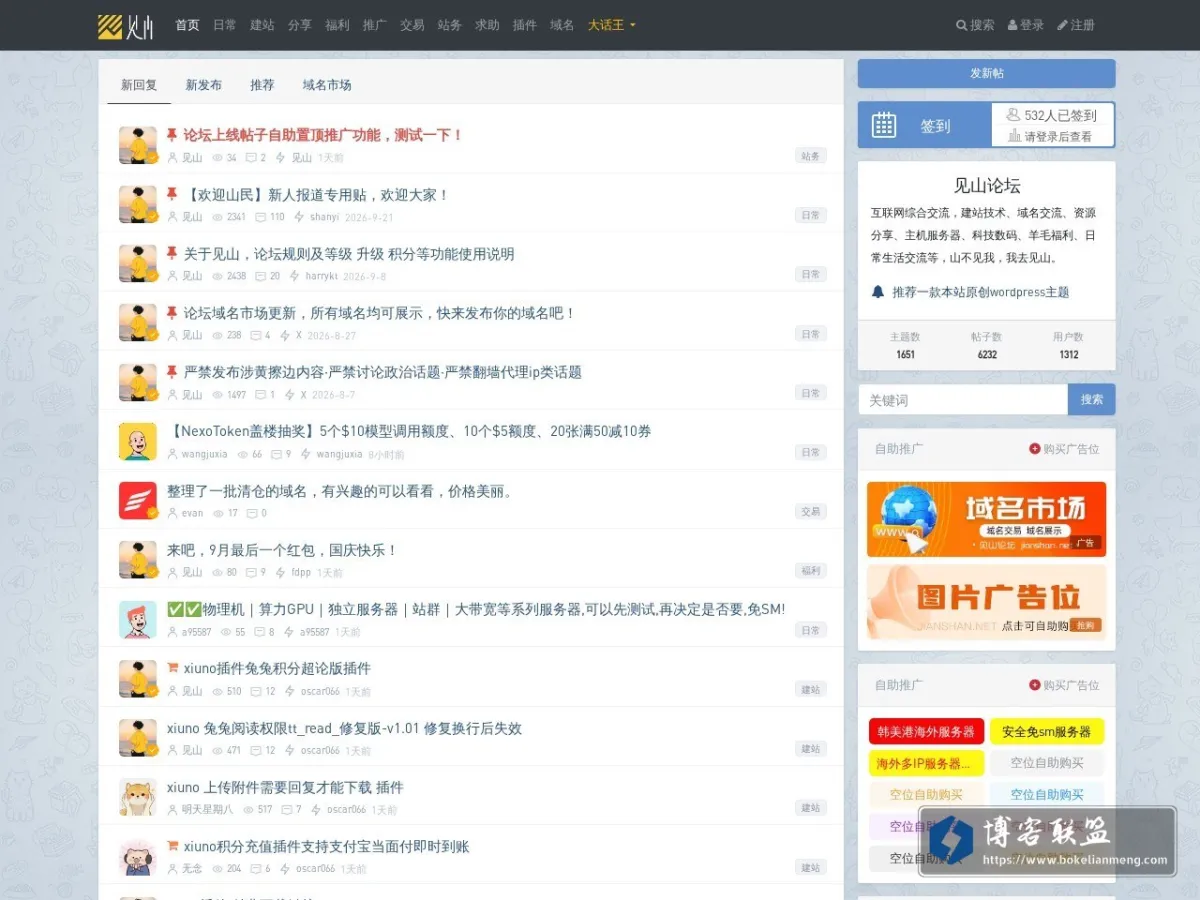Viewport: 1200px width, 900px height.
Task: Go to 首页 in the navigation bar
Action: click(x=187, y=25)
